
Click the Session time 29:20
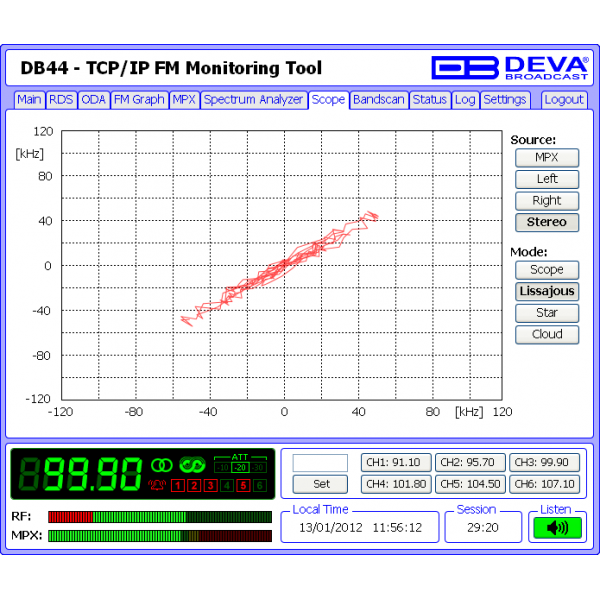483,528
